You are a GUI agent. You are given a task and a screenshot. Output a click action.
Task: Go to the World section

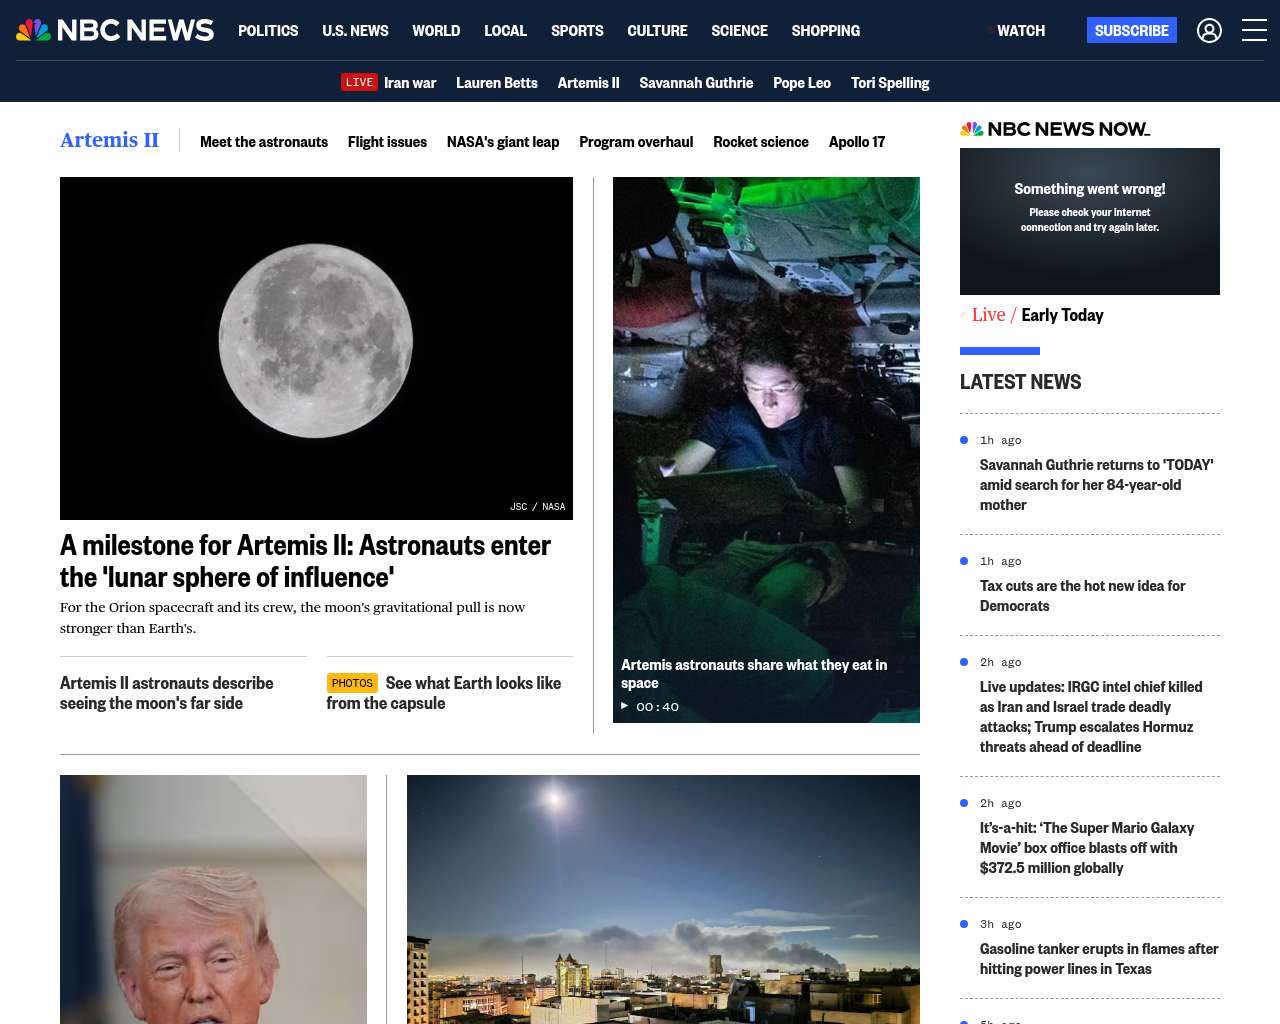(436, 31)
